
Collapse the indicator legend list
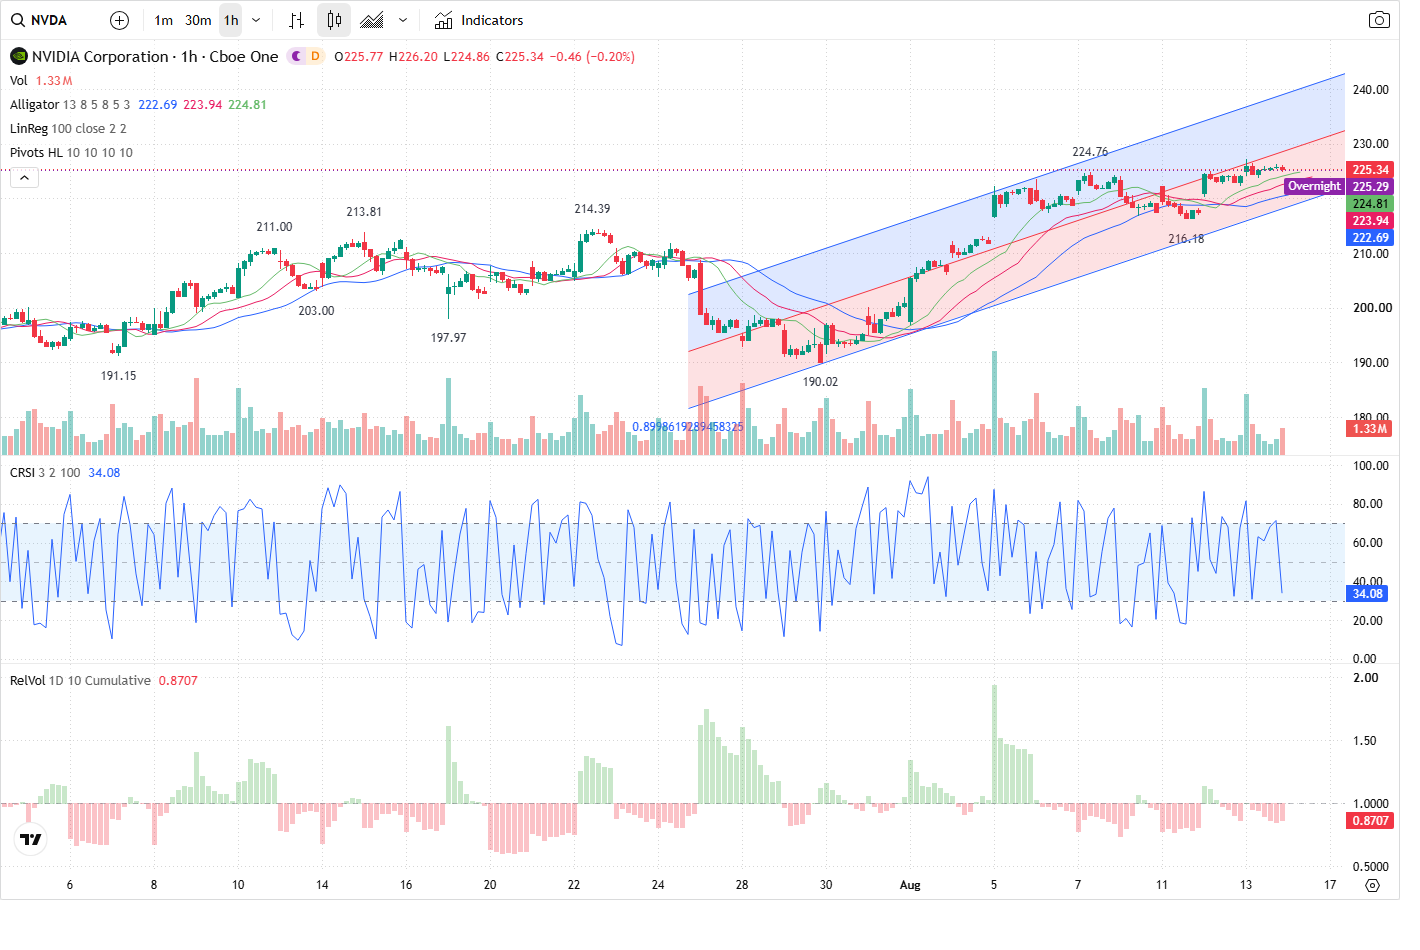pyautogui.click(x=24, y=178)
